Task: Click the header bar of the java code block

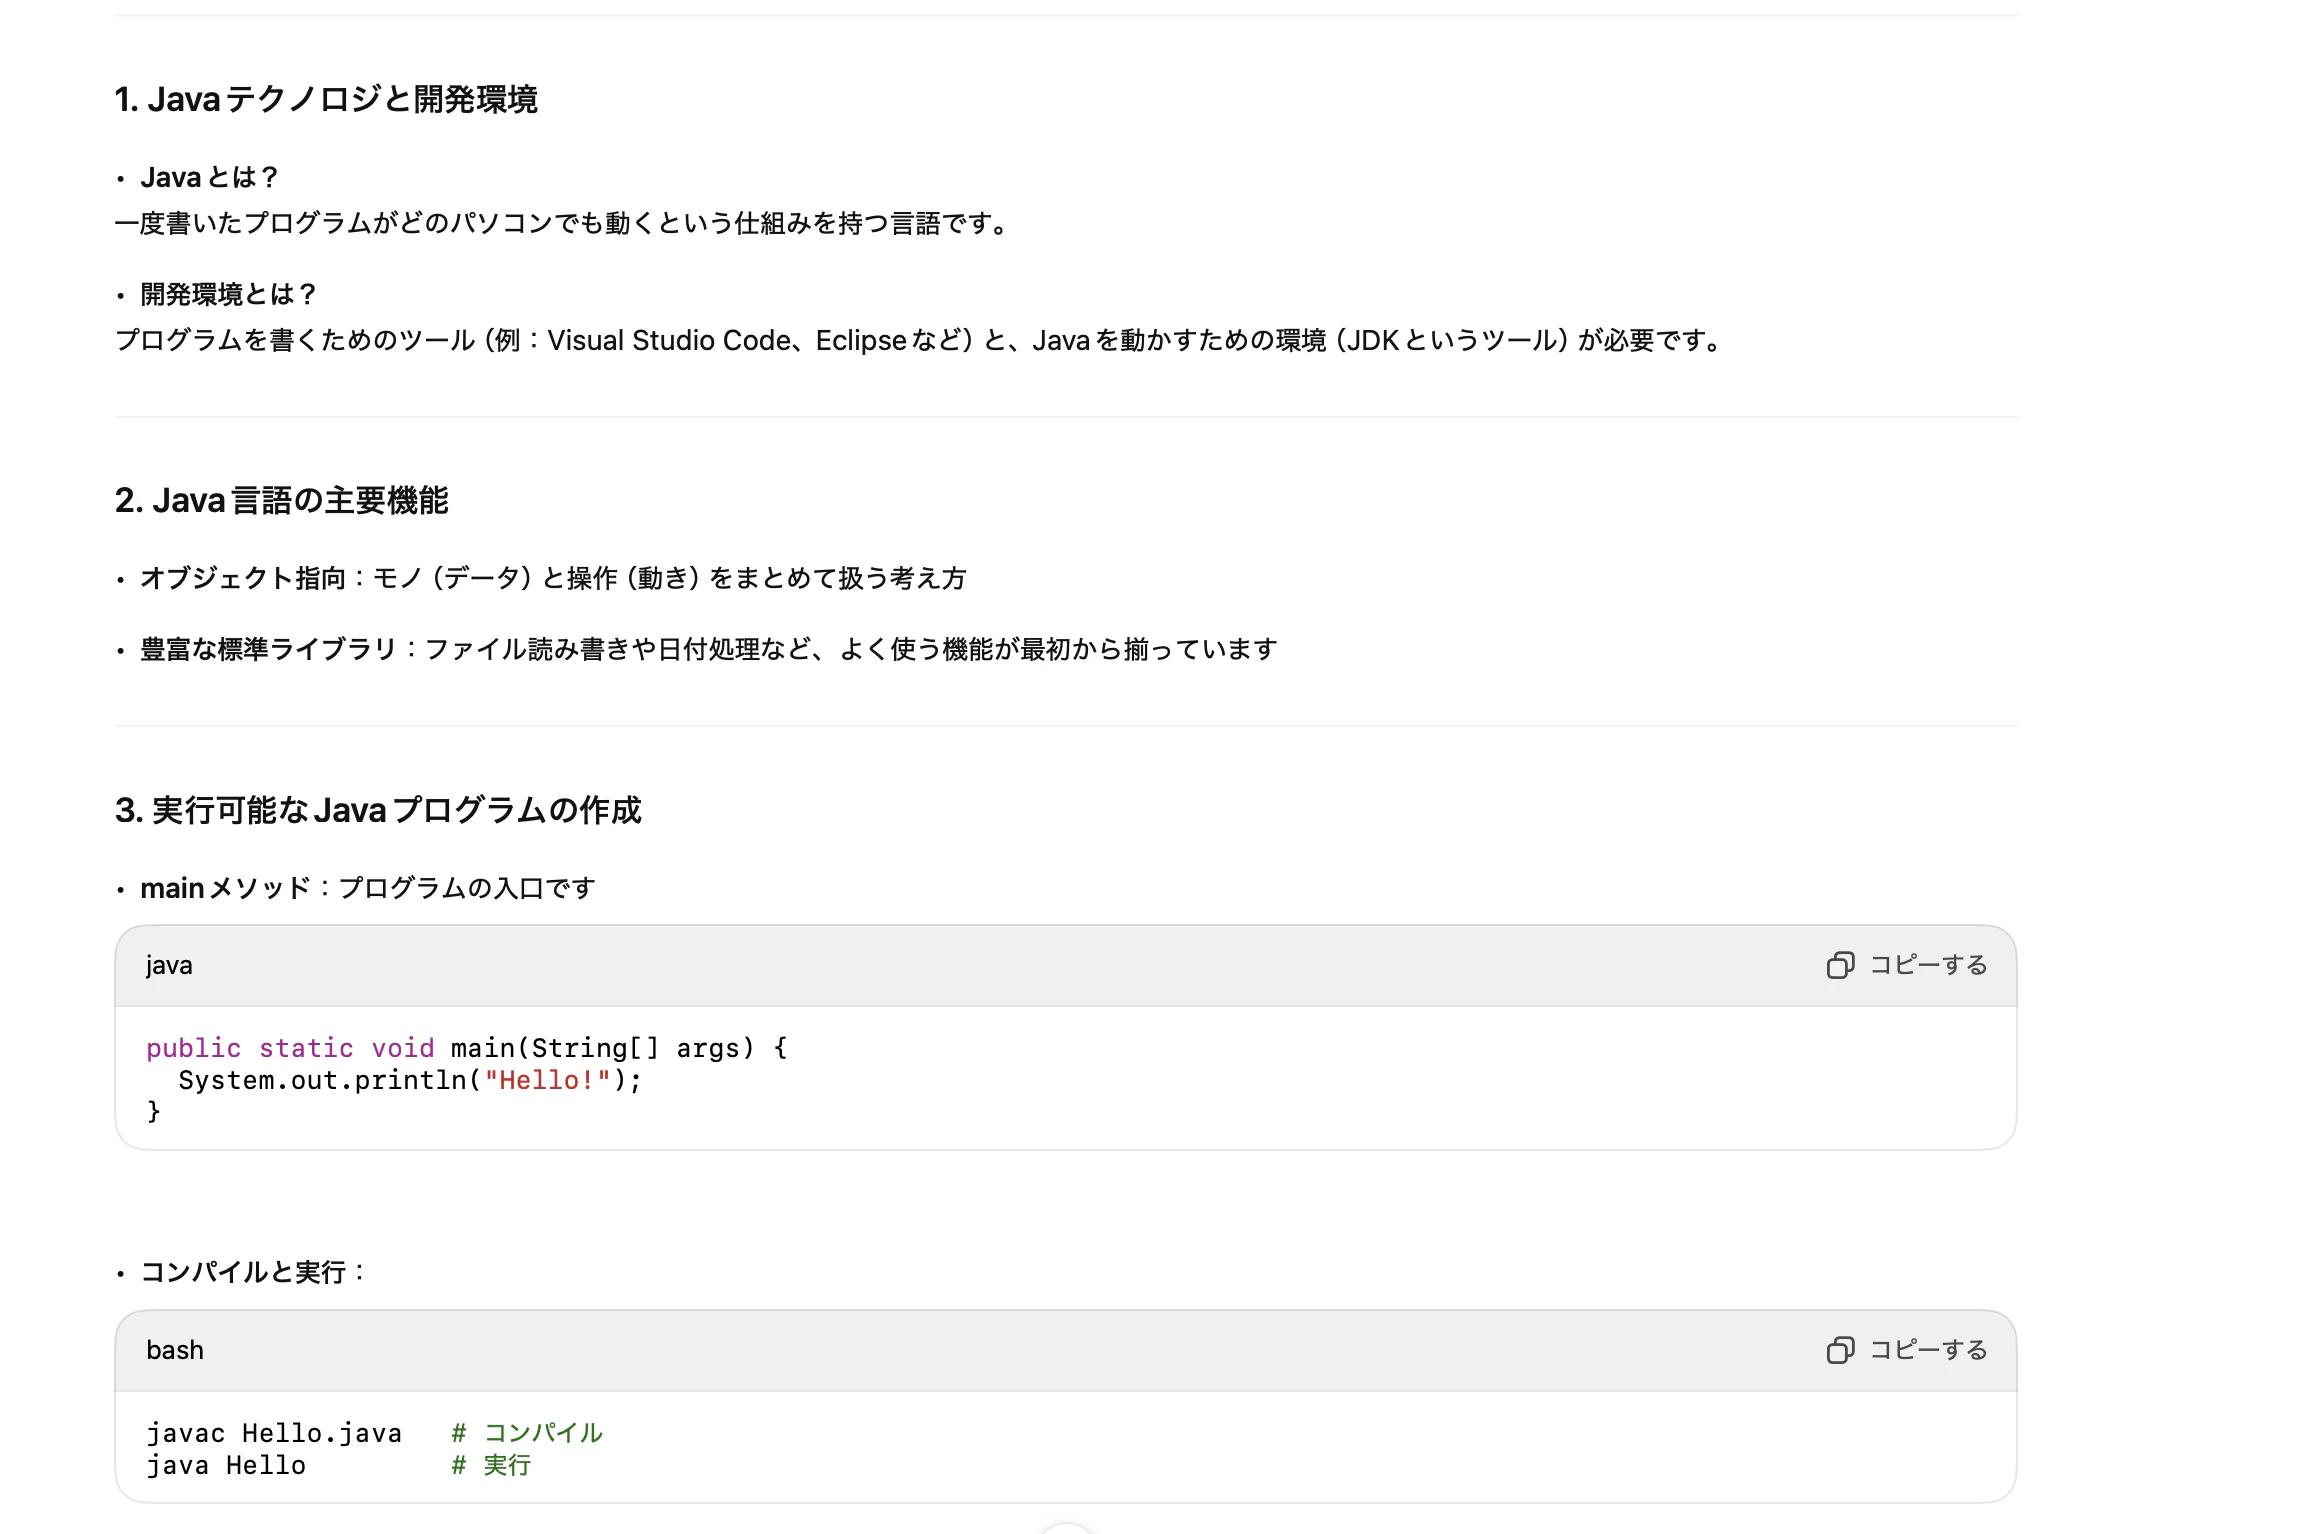Action: (x=1000, y=964)
